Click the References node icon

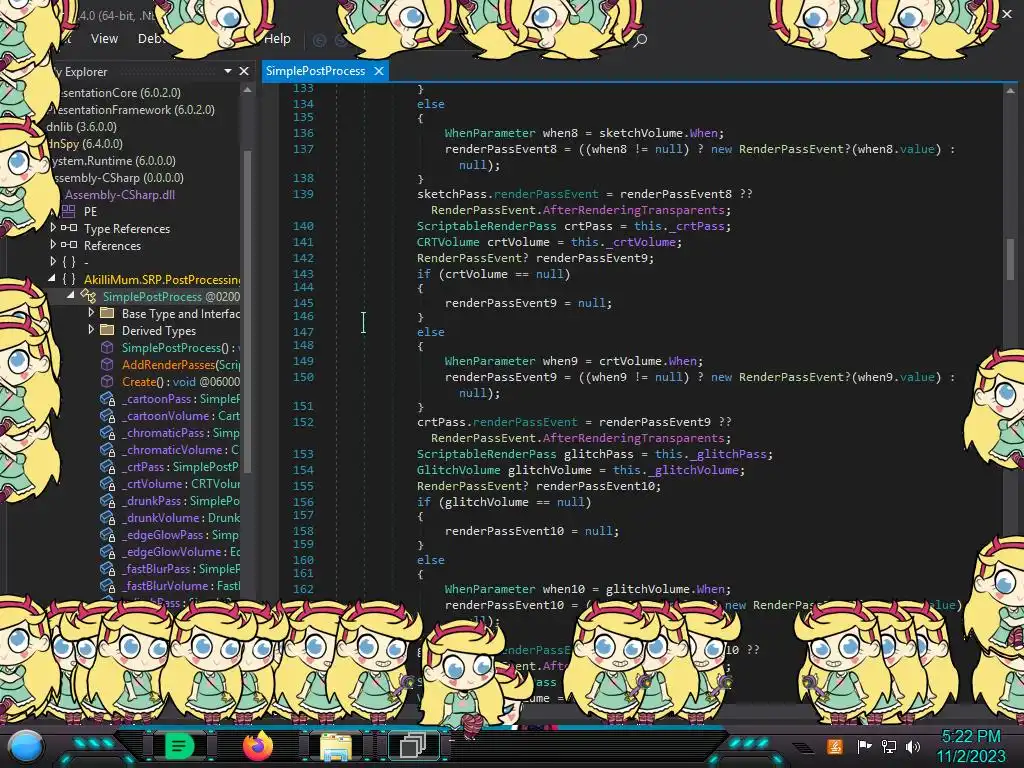coord(69,245)
